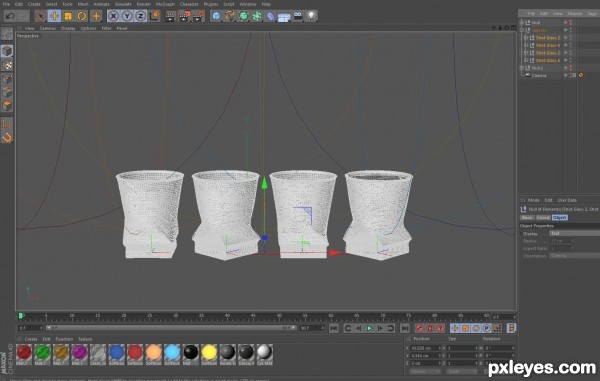This screenshot has width=600, height=381.
Task: Click the green timeline playhead marker
Action: point(21,316)
